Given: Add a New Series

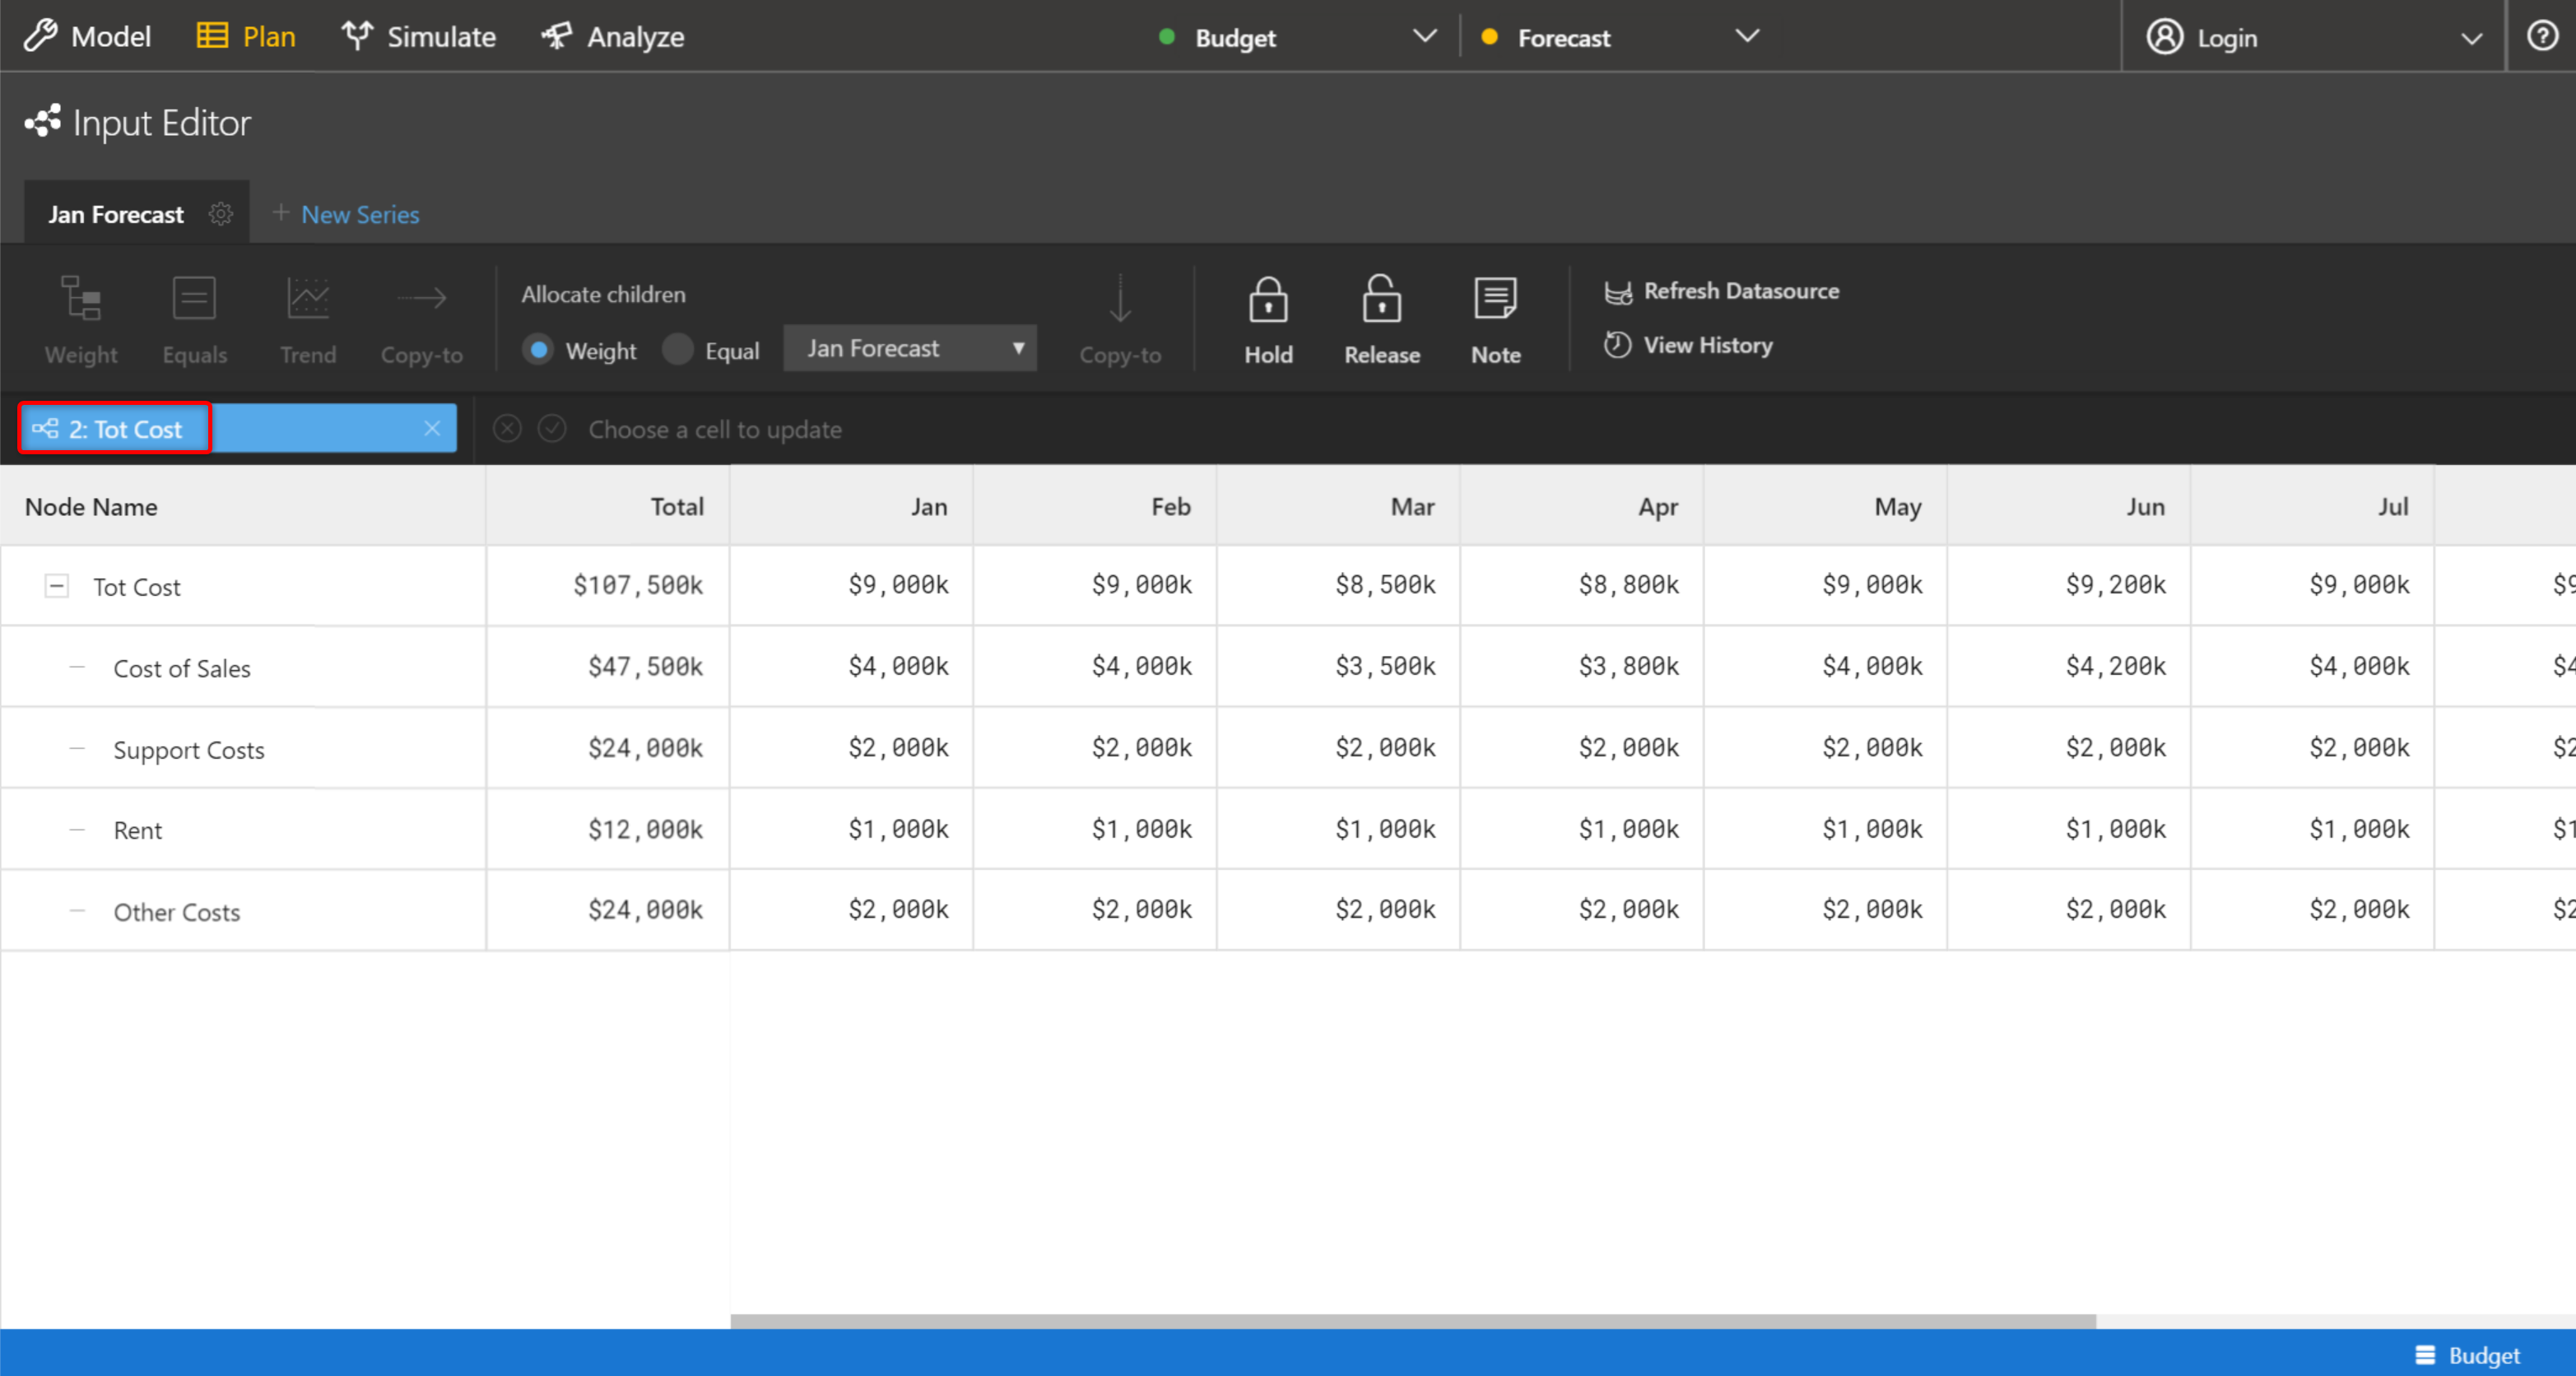Looking at the screenshot, I should [346, 214].
